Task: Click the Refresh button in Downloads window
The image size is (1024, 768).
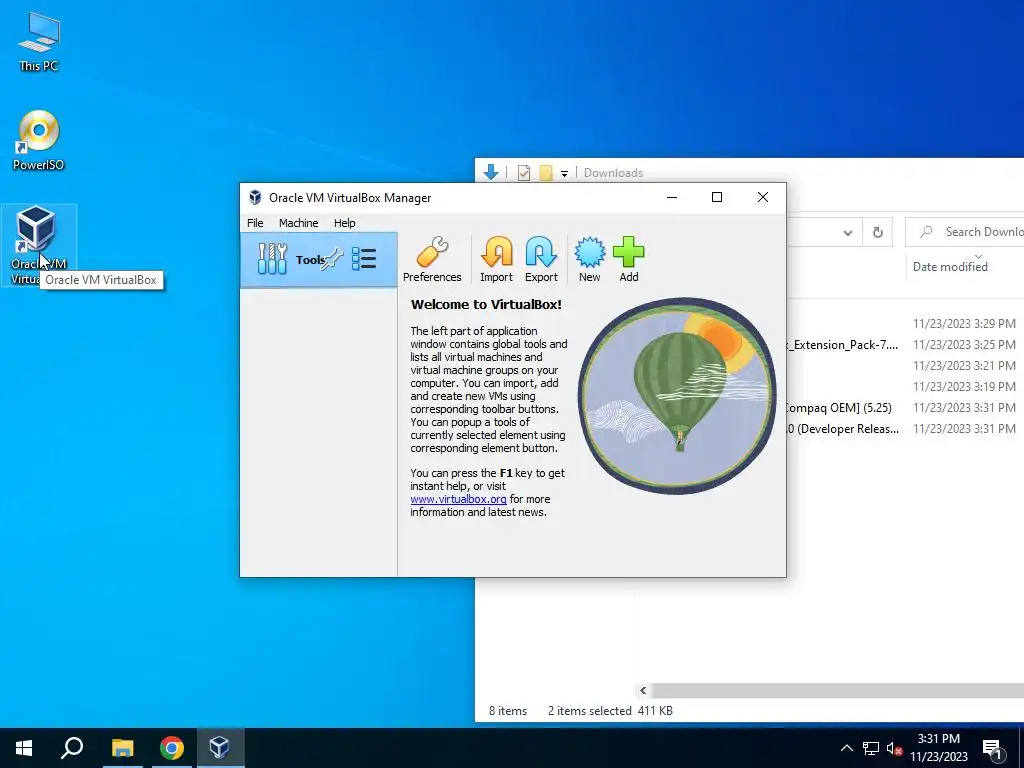Action: 878,232
